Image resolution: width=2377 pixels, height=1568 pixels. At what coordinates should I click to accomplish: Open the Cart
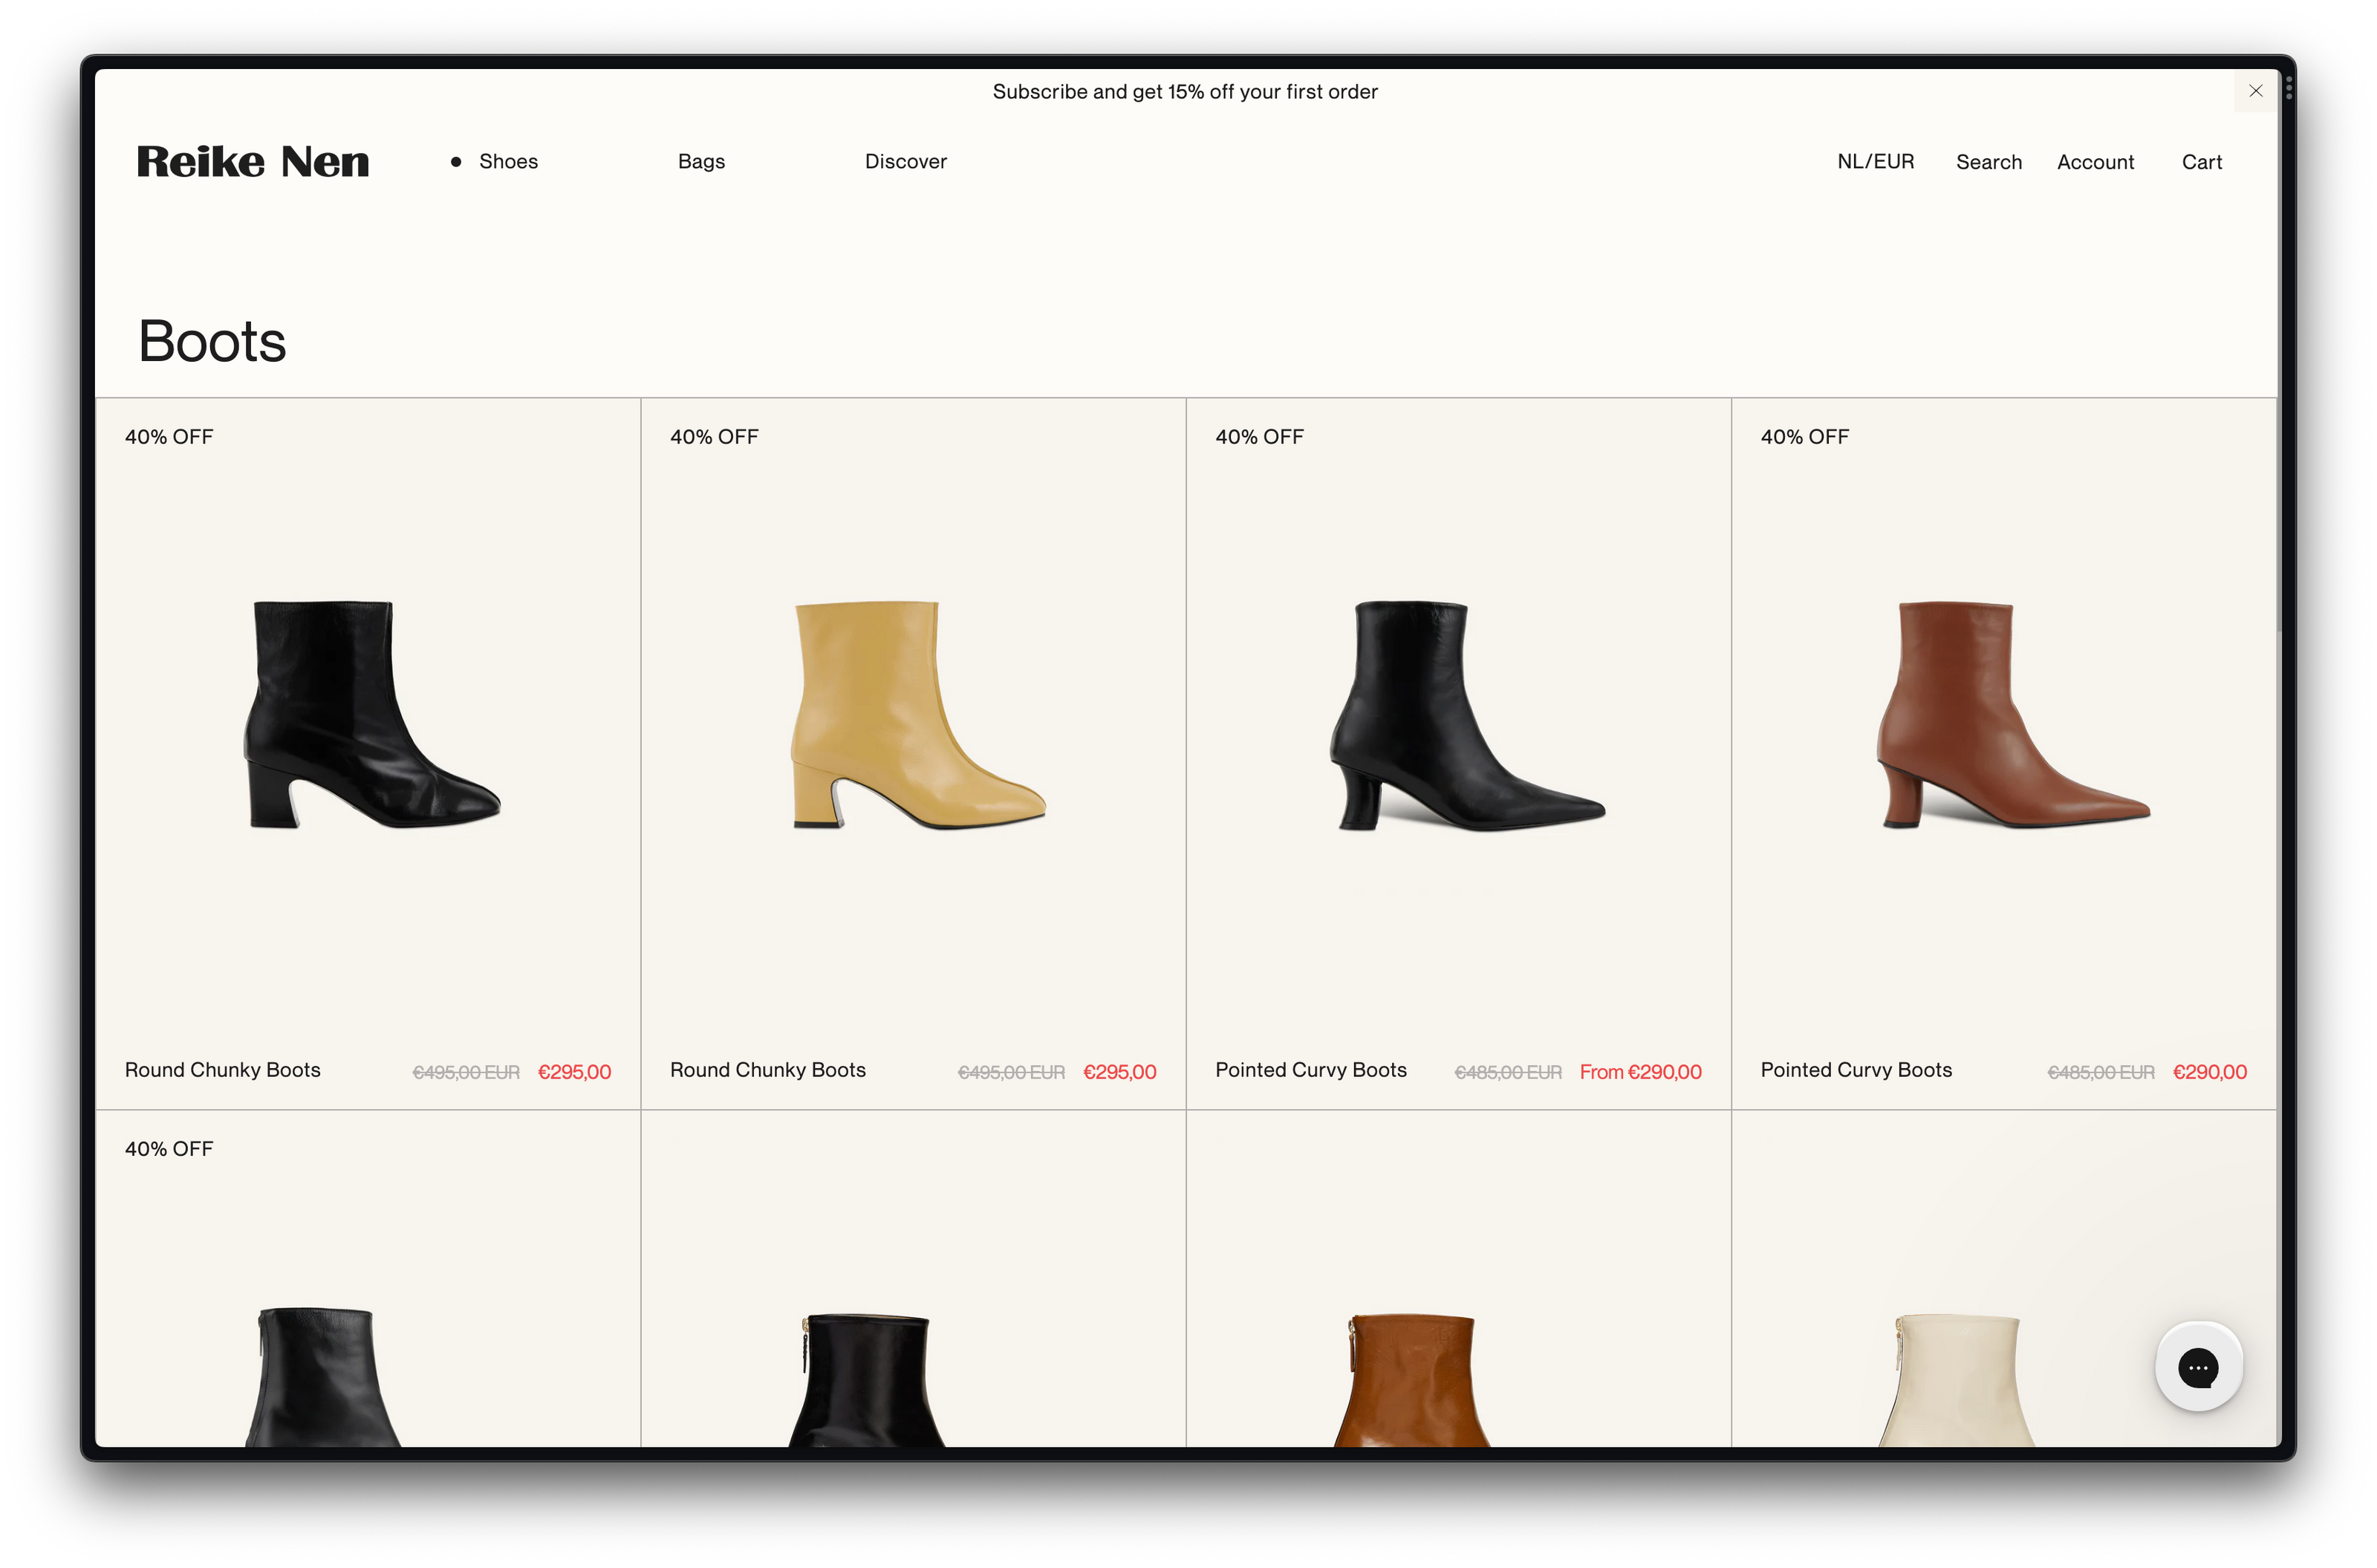pos(2201,162)
